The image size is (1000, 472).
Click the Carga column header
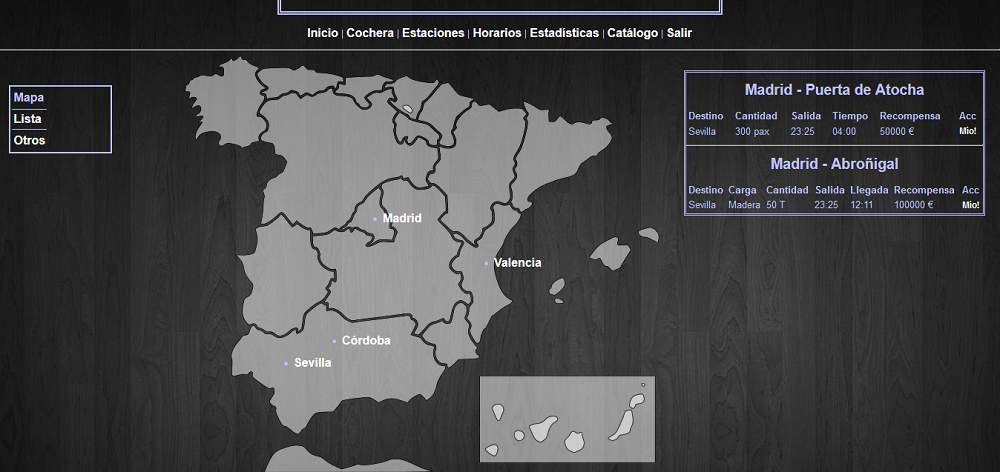(742, 190)
